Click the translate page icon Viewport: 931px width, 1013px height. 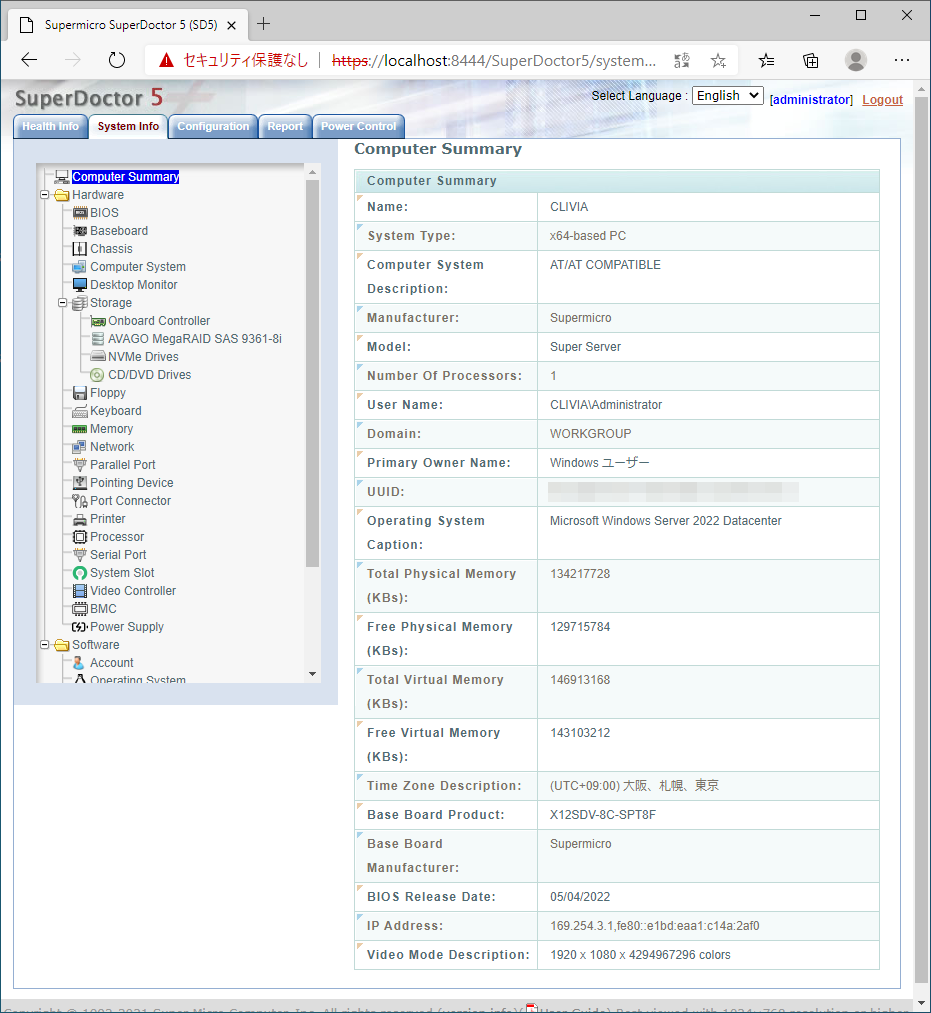[x=682, y=61]
